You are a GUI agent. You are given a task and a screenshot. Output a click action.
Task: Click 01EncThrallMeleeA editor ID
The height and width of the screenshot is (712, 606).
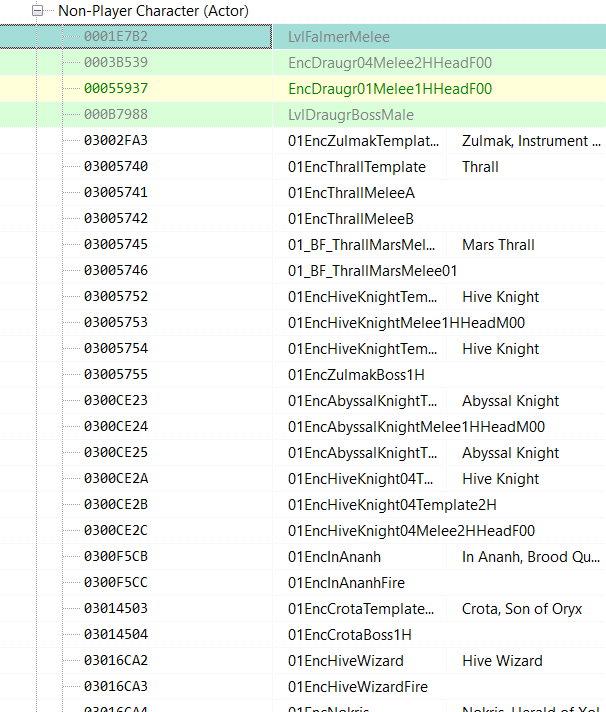click(x=351, y=193)
